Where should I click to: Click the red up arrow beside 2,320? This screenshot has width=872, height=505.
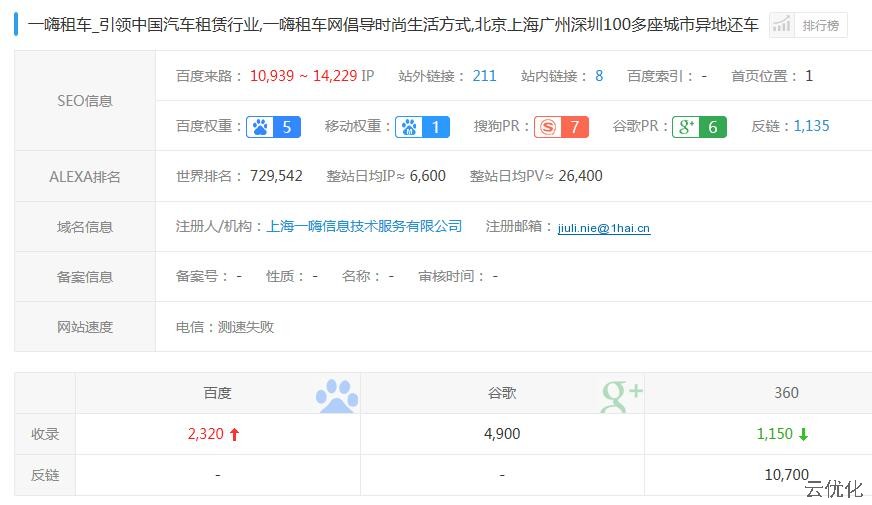pos(235,435)
